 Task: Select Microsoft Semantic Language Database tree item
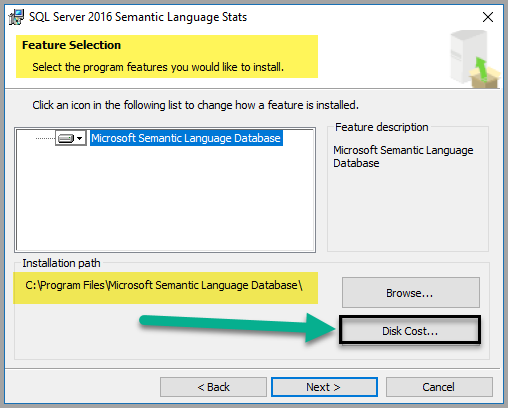point(186,138)
